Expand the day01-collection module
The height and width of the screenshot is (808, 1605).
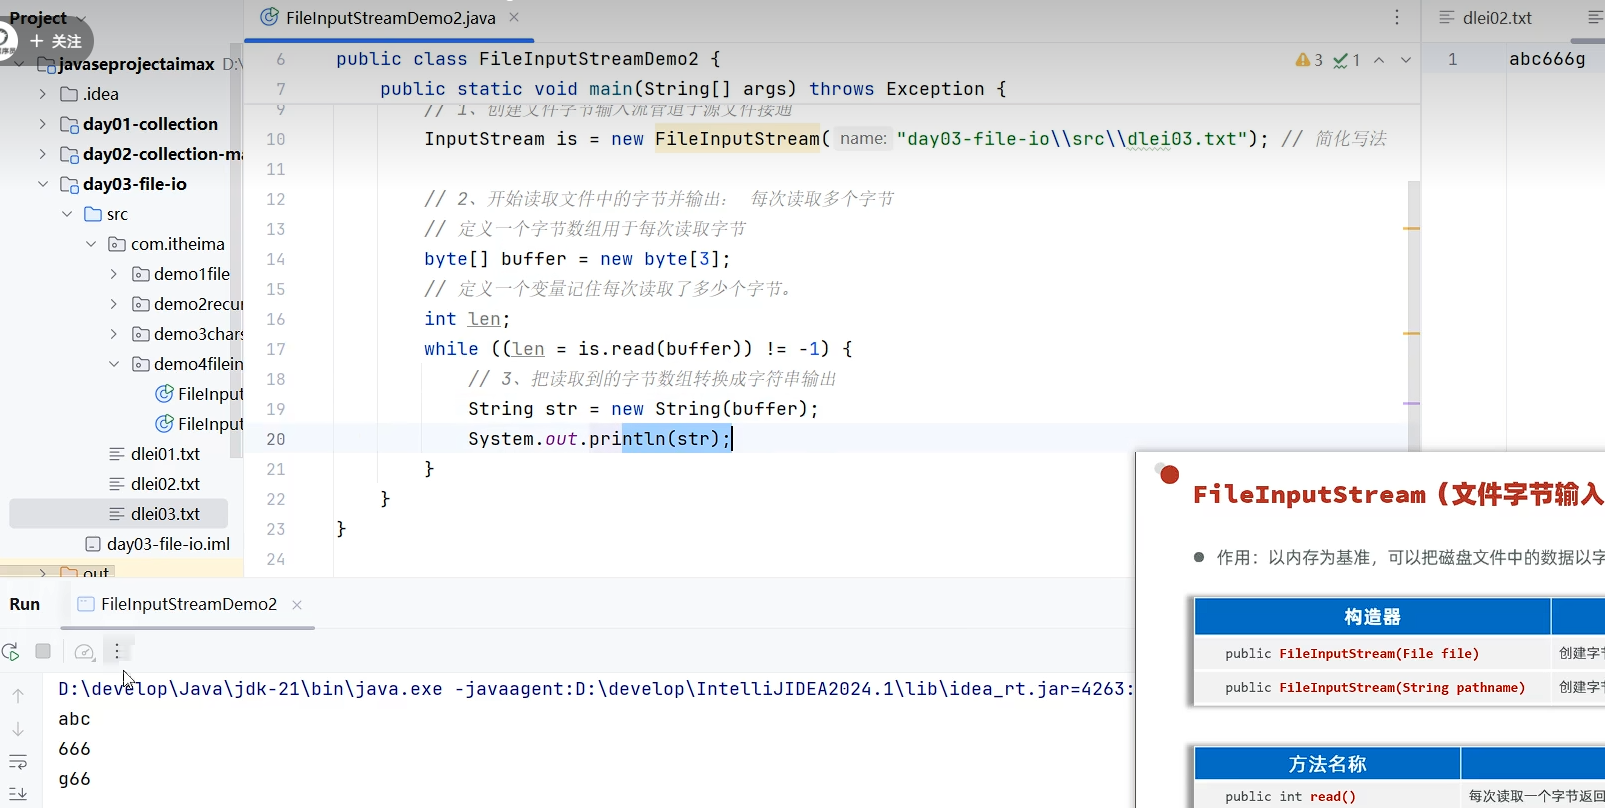42,124
